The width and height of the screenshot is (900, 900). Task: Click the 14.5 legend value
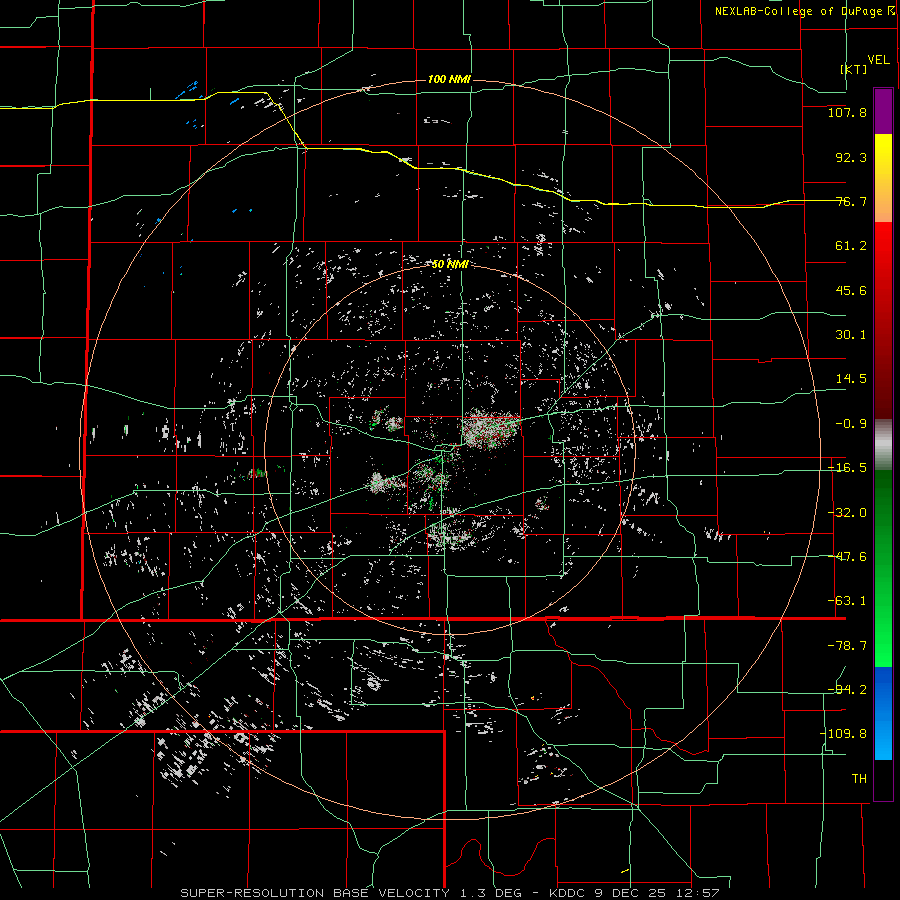coord(851,379)
